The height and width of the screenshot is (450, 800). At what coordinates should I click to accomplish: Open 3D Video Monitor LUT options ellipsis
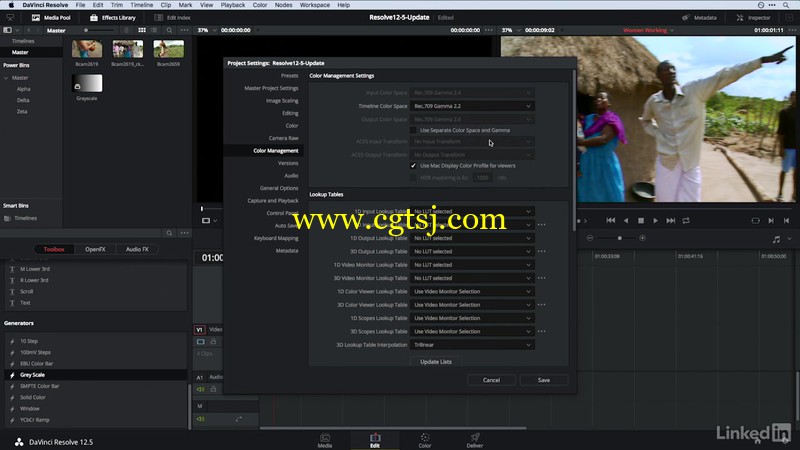tap(542, 278)
